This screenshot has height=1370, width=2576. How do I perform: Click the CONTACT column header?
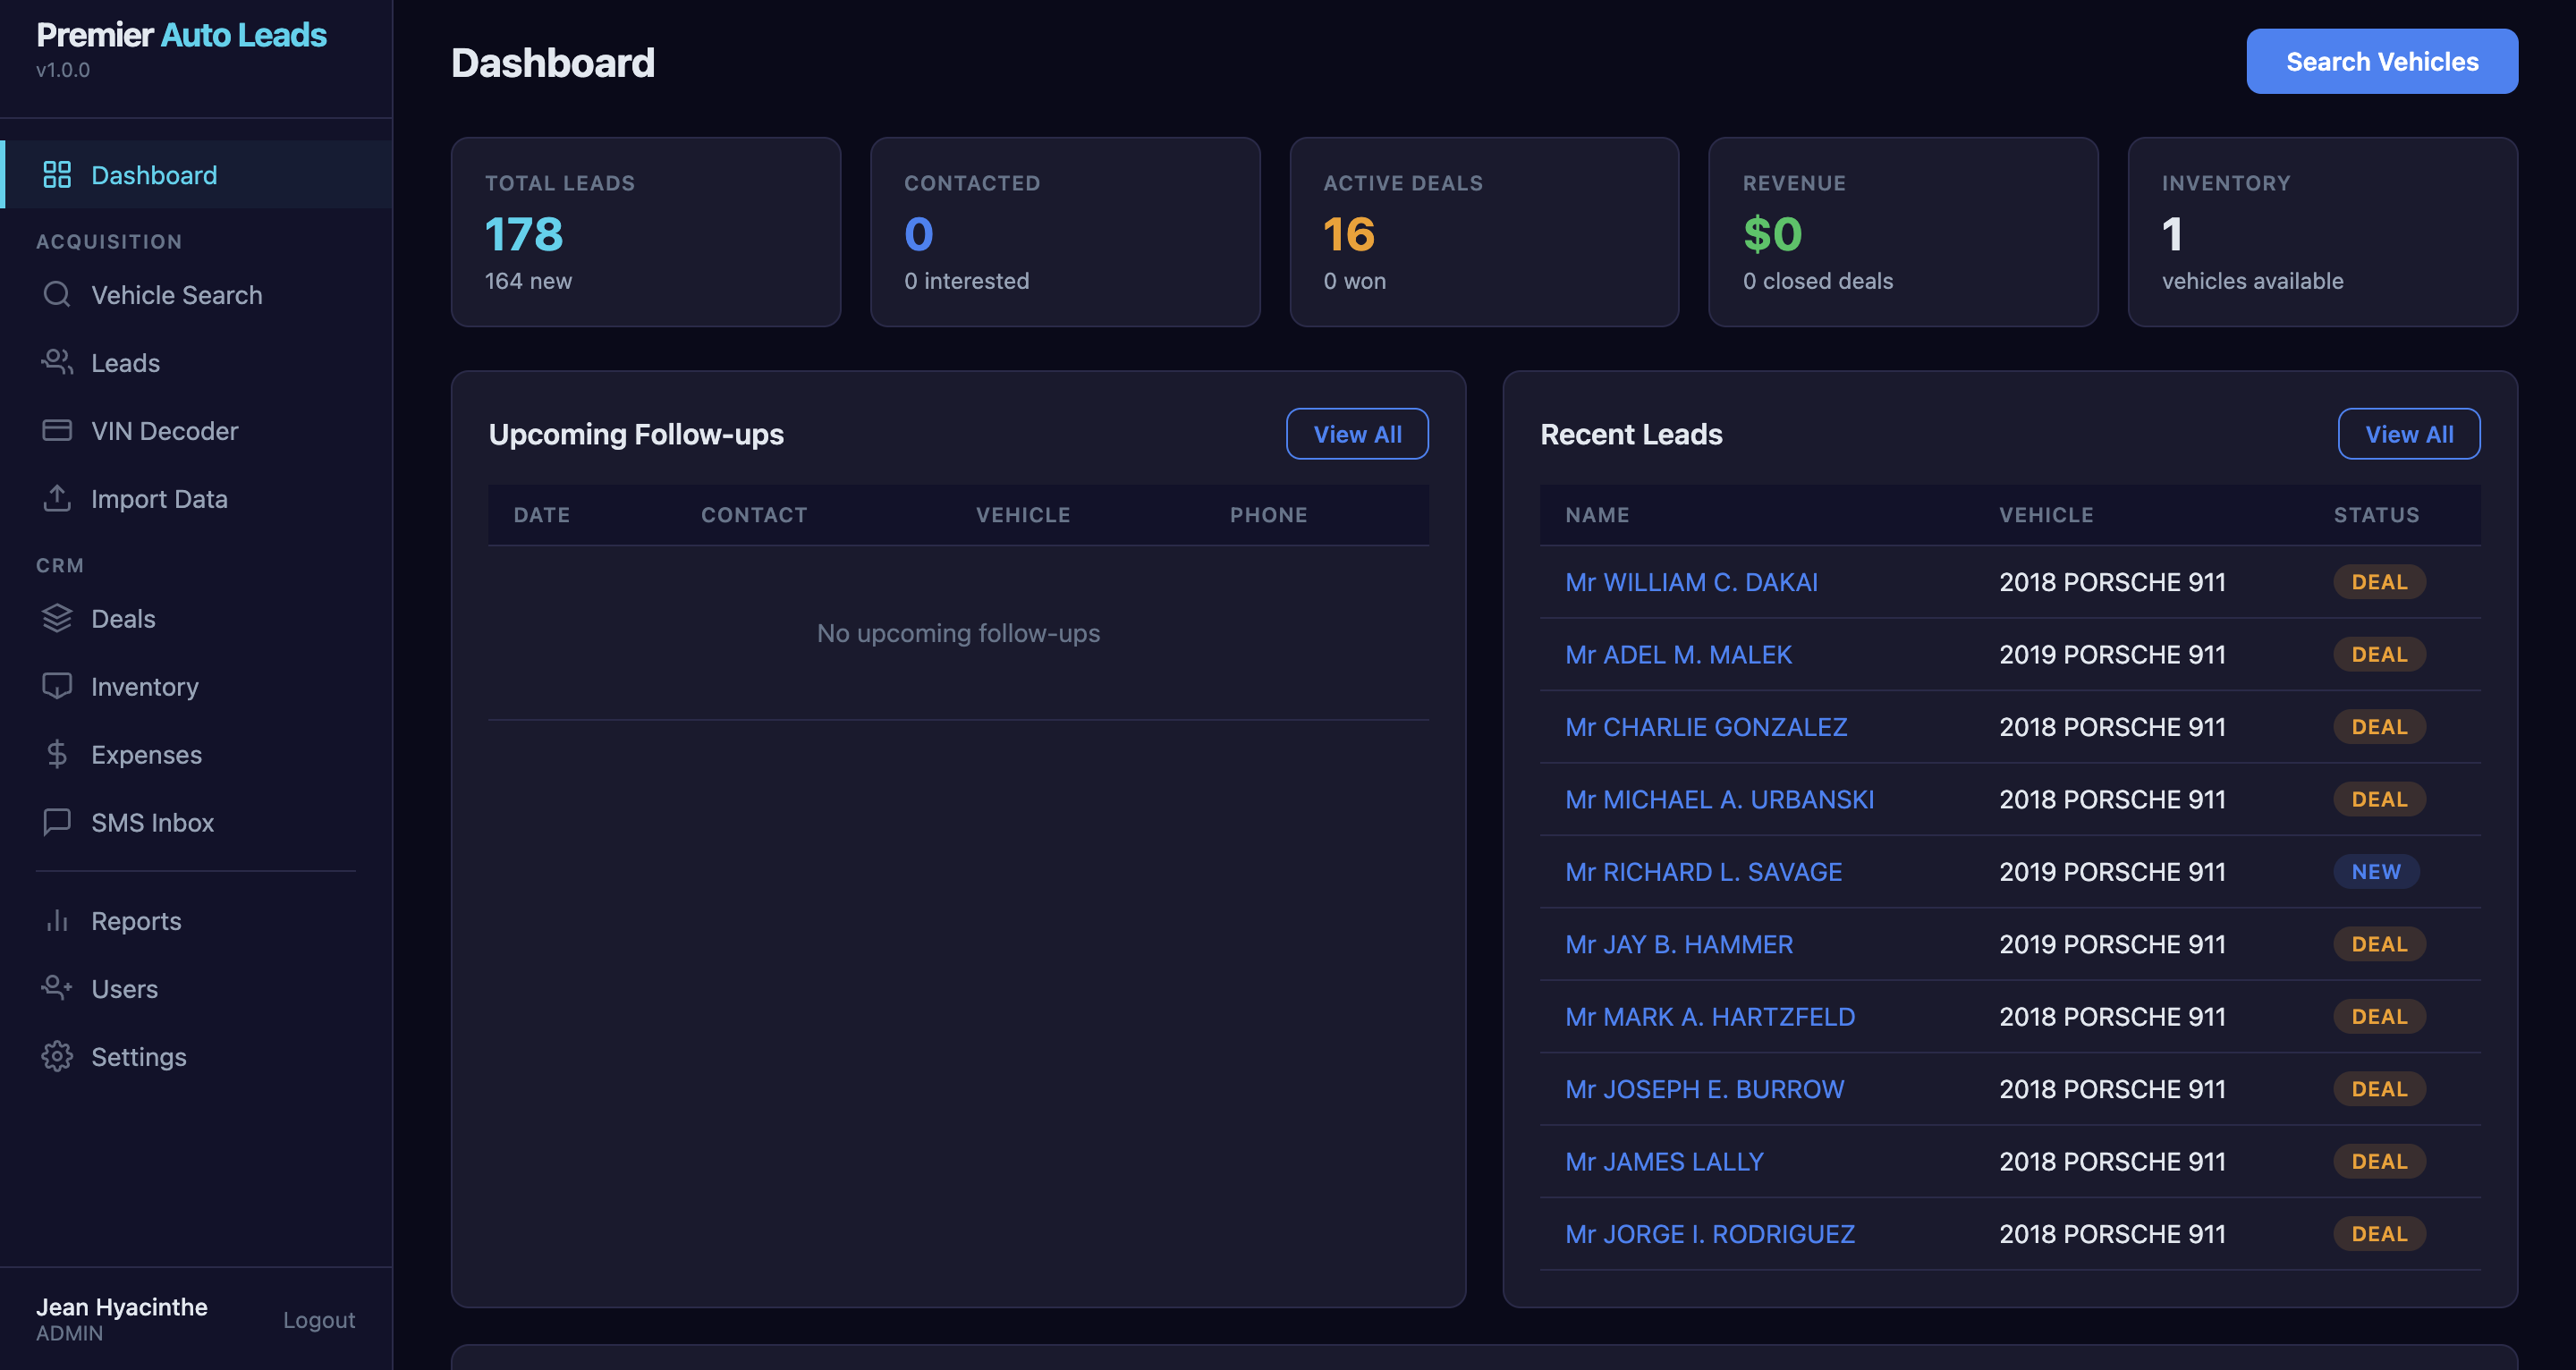click(753, 514)
